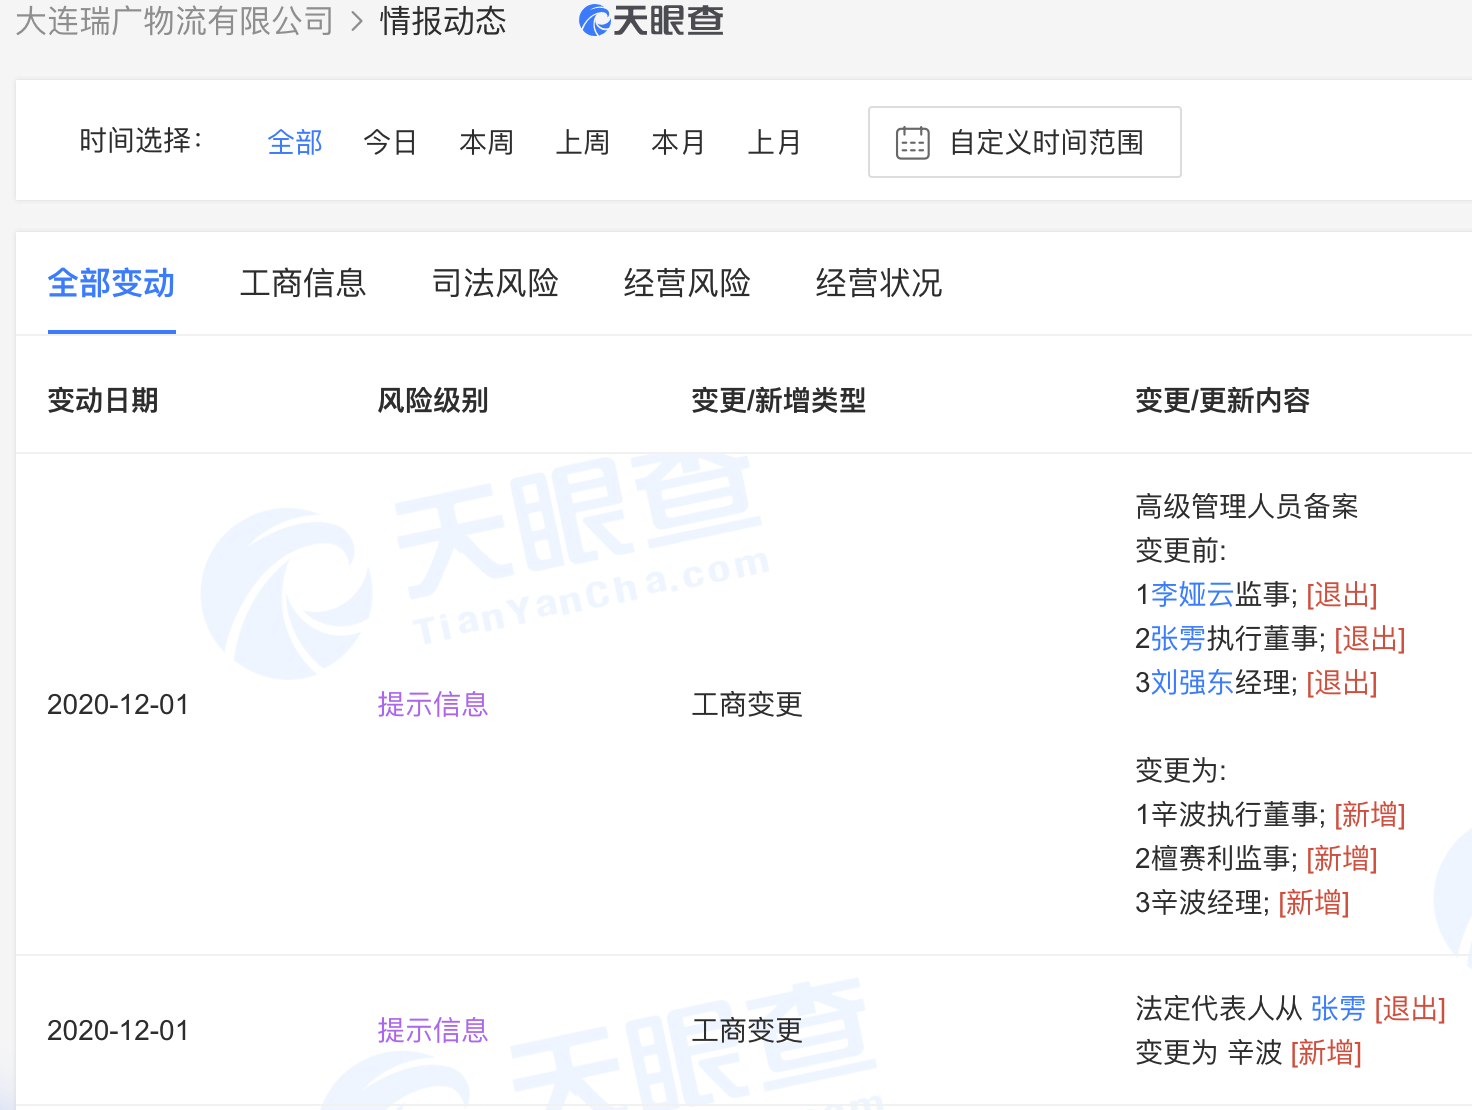This screenshot has height=1110, width=1472.
Task: Click 提示信息 in the 法定代表人 row
Action: (x=433, y=1031)
